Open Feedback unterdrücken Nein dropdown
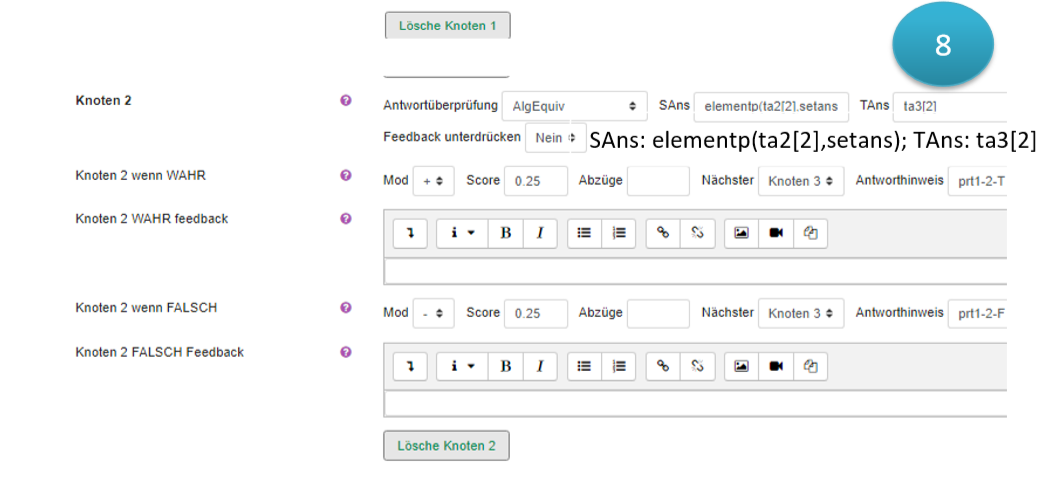 pos(555,138)
